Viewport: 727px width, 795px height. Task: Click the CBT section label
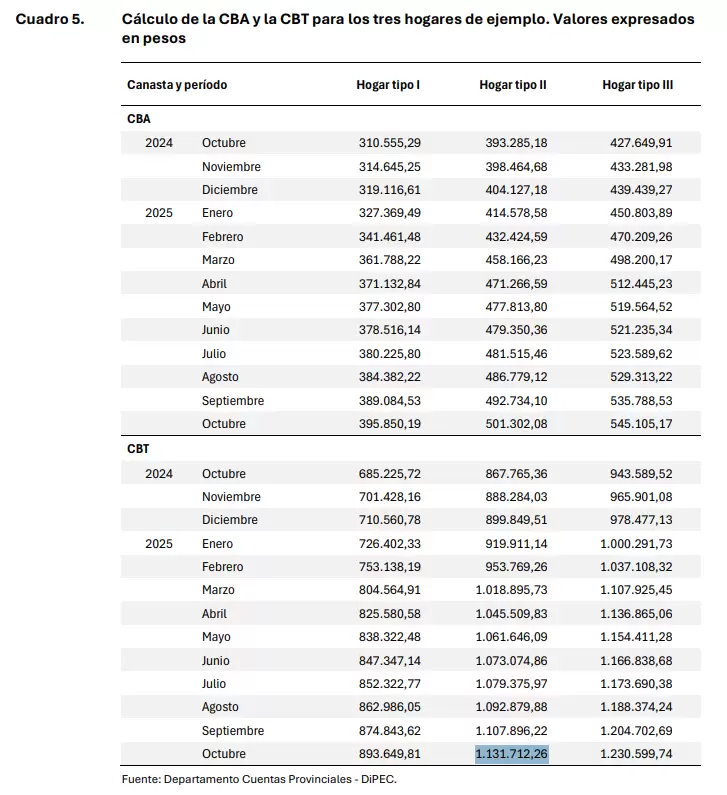138,449
